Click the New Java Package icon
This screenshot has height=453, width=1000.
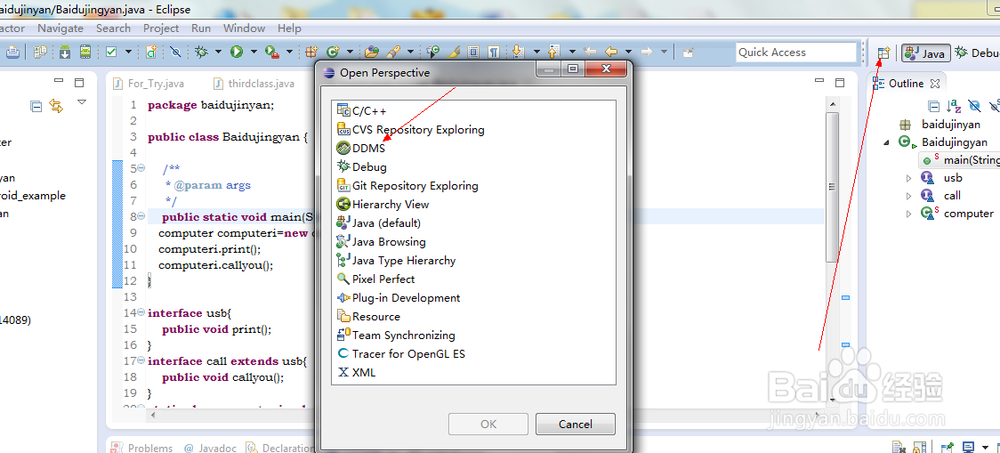pyautogui.click(x=311, y=52)
